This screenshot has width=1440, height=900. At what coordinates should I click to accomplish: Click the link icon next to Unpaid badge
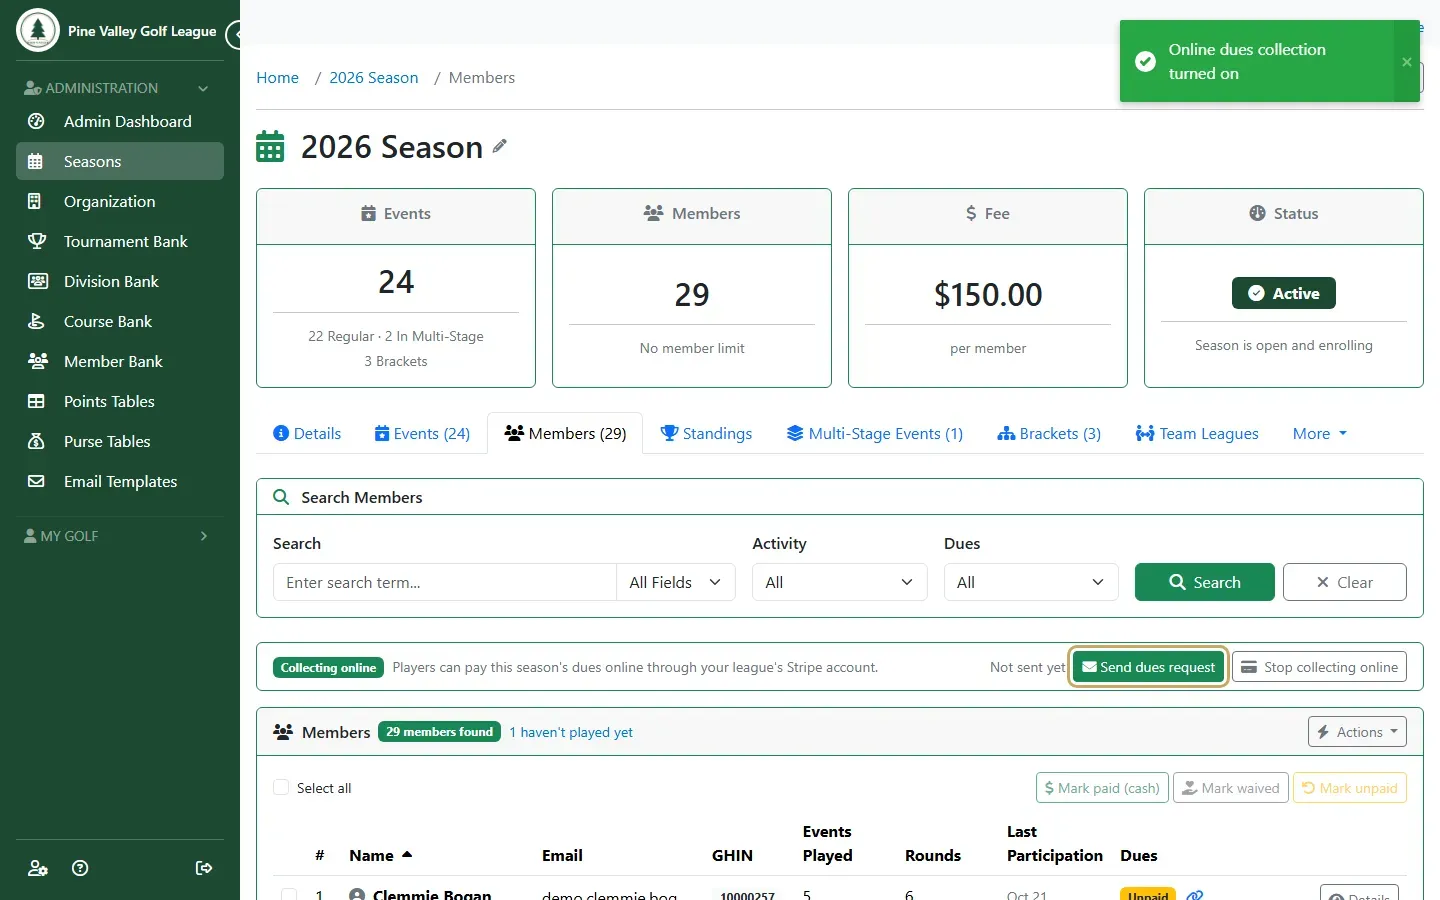[x=1194, y=895]
